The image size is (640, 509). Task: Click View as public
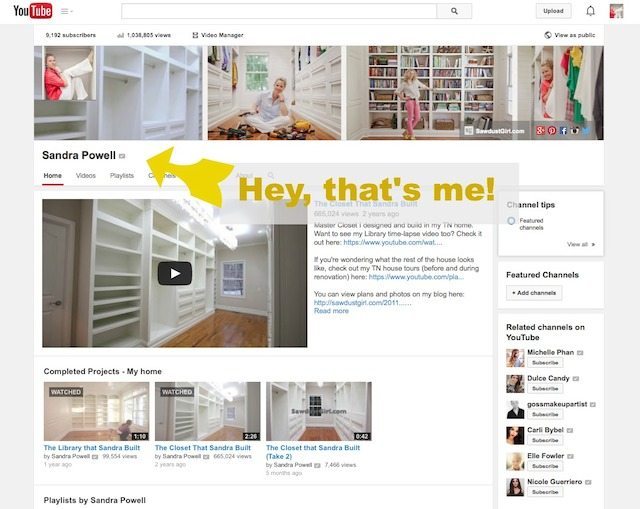click(x=570, y=35)
